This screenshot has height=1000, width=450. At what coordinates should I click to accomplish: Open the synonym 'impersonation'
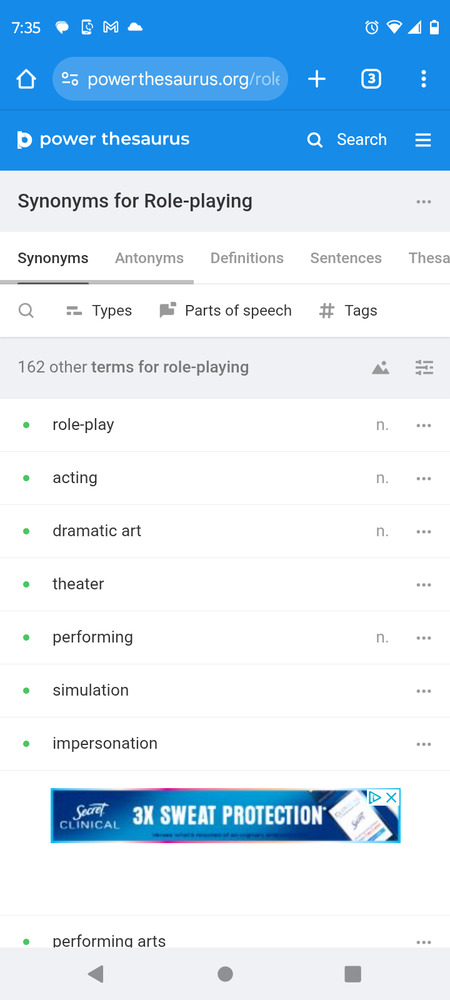click(105, 744)
